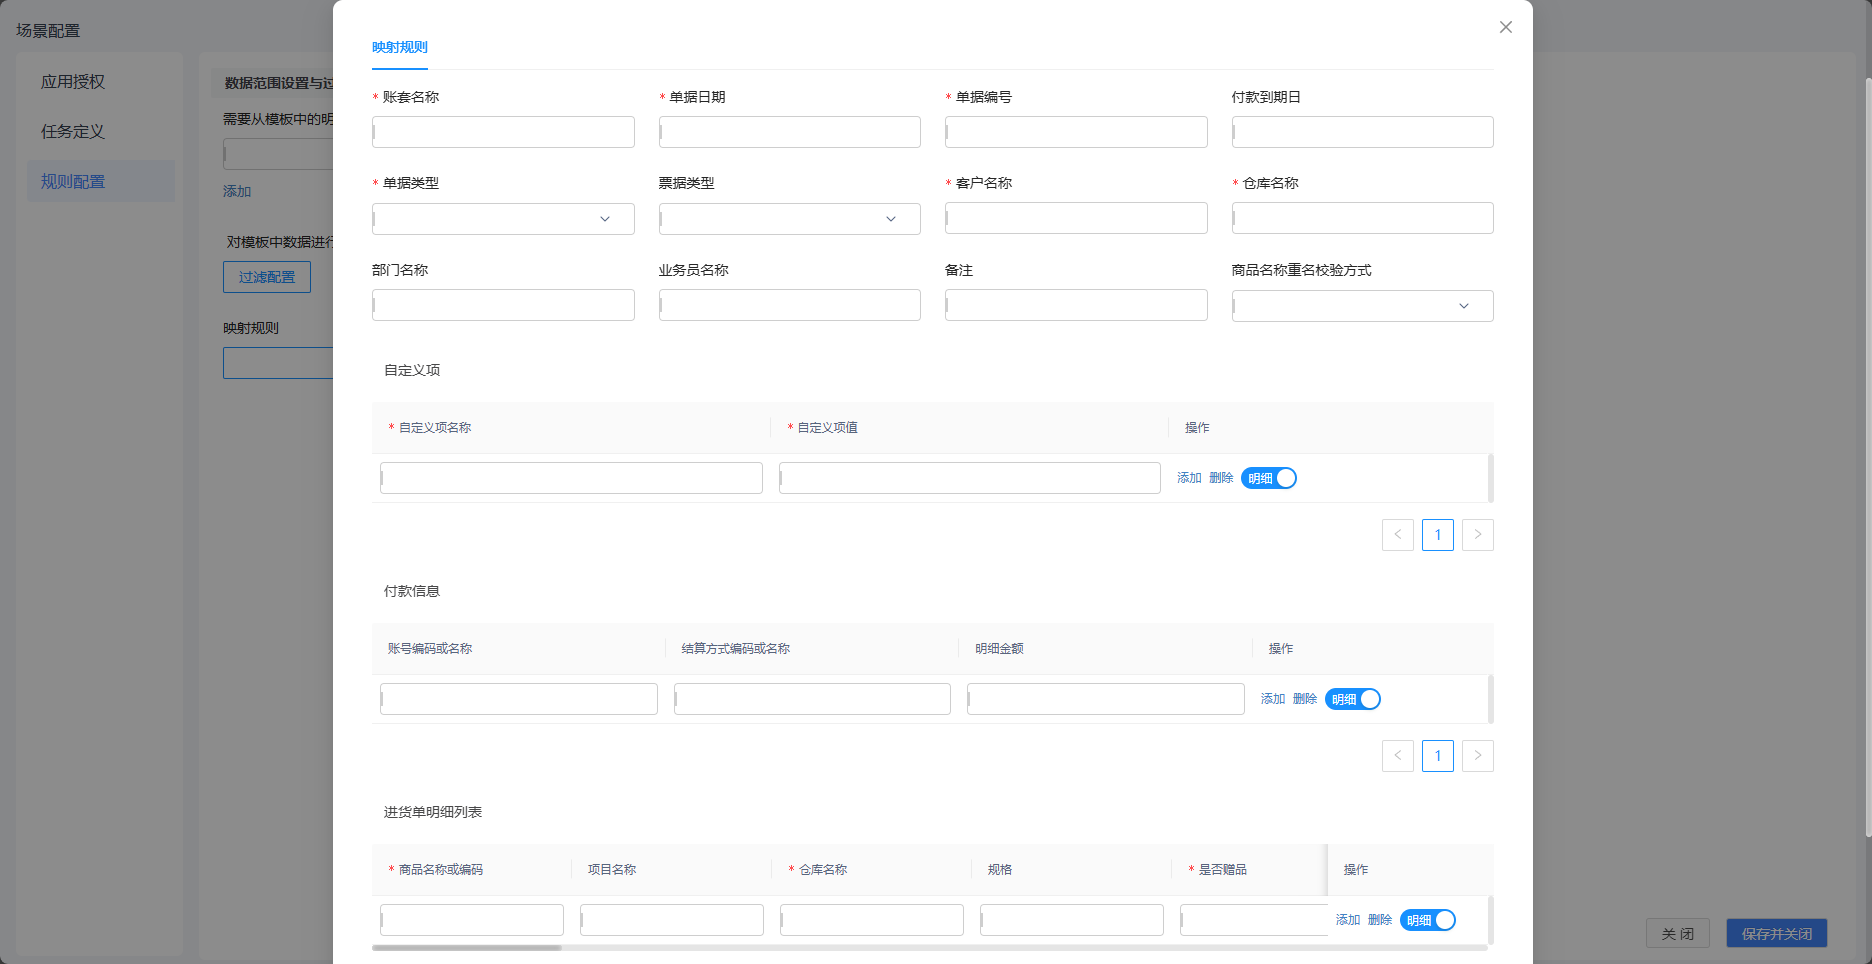Go to next page in 付款信息 pagination

(1478, 756)
